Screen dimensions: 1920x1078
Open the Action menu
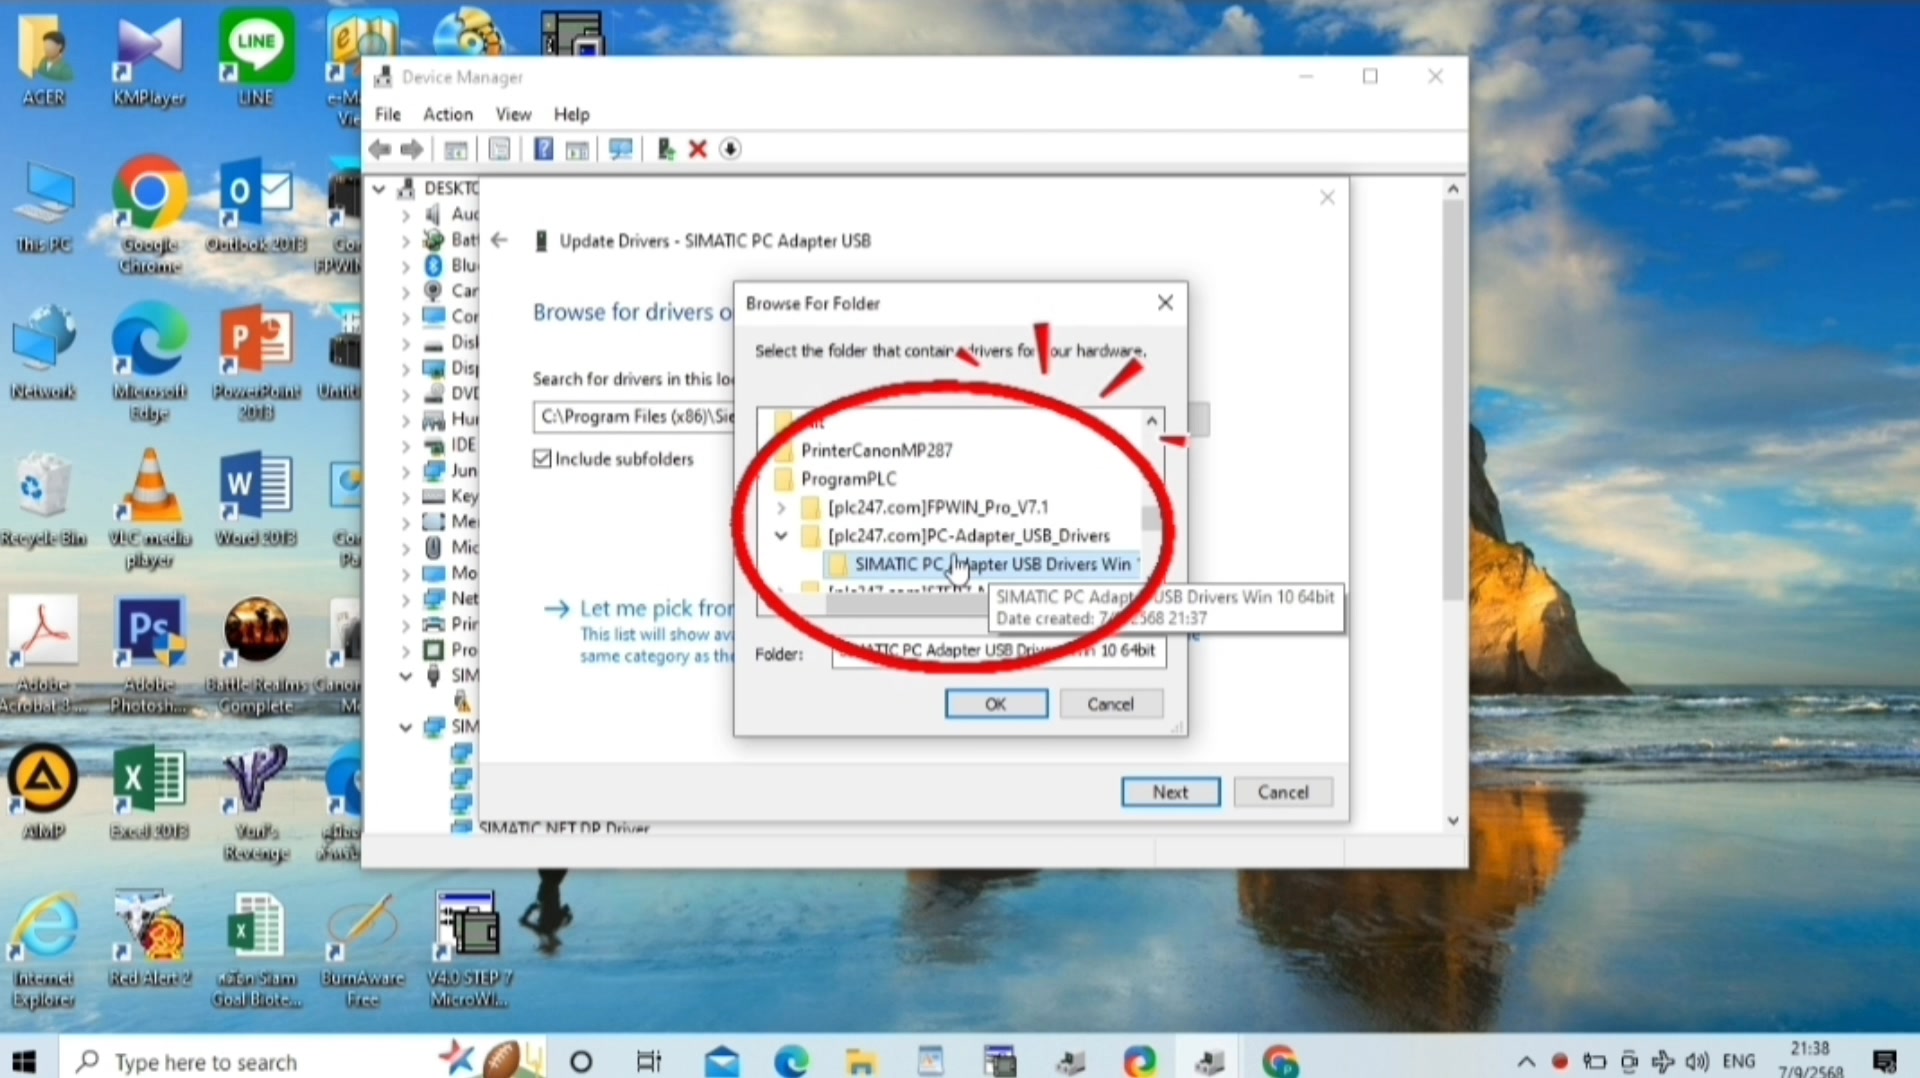447,114
